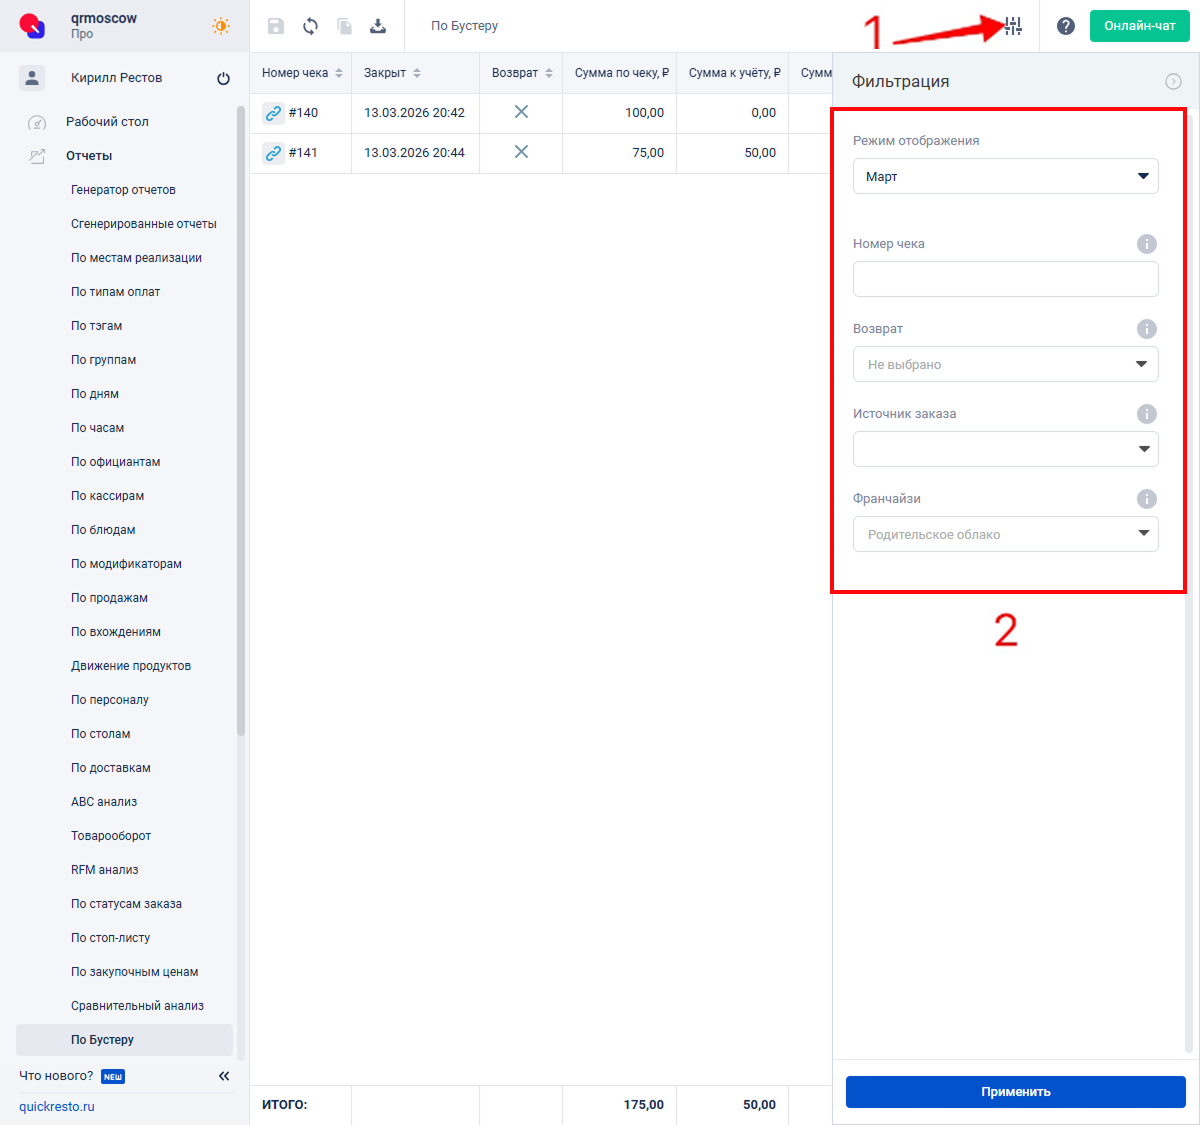Open the Онлайн-чат button
This screenshot has height=1125, width=1200.
coord(1139,26)
